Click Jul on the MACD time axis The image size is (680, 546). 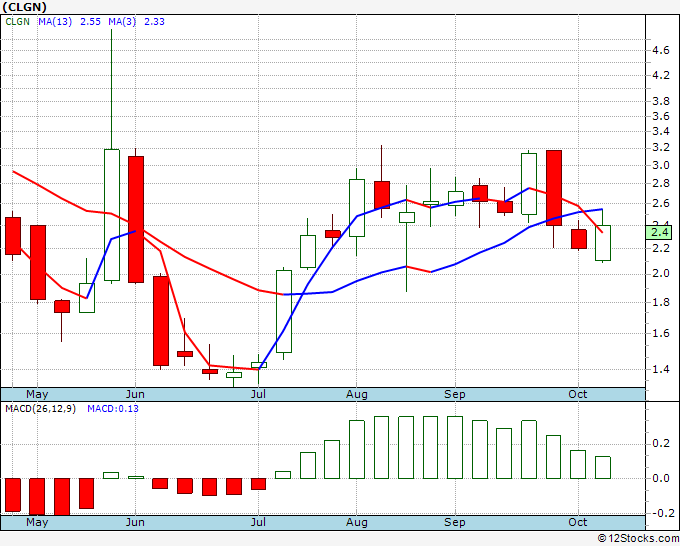tap(258, 522)
